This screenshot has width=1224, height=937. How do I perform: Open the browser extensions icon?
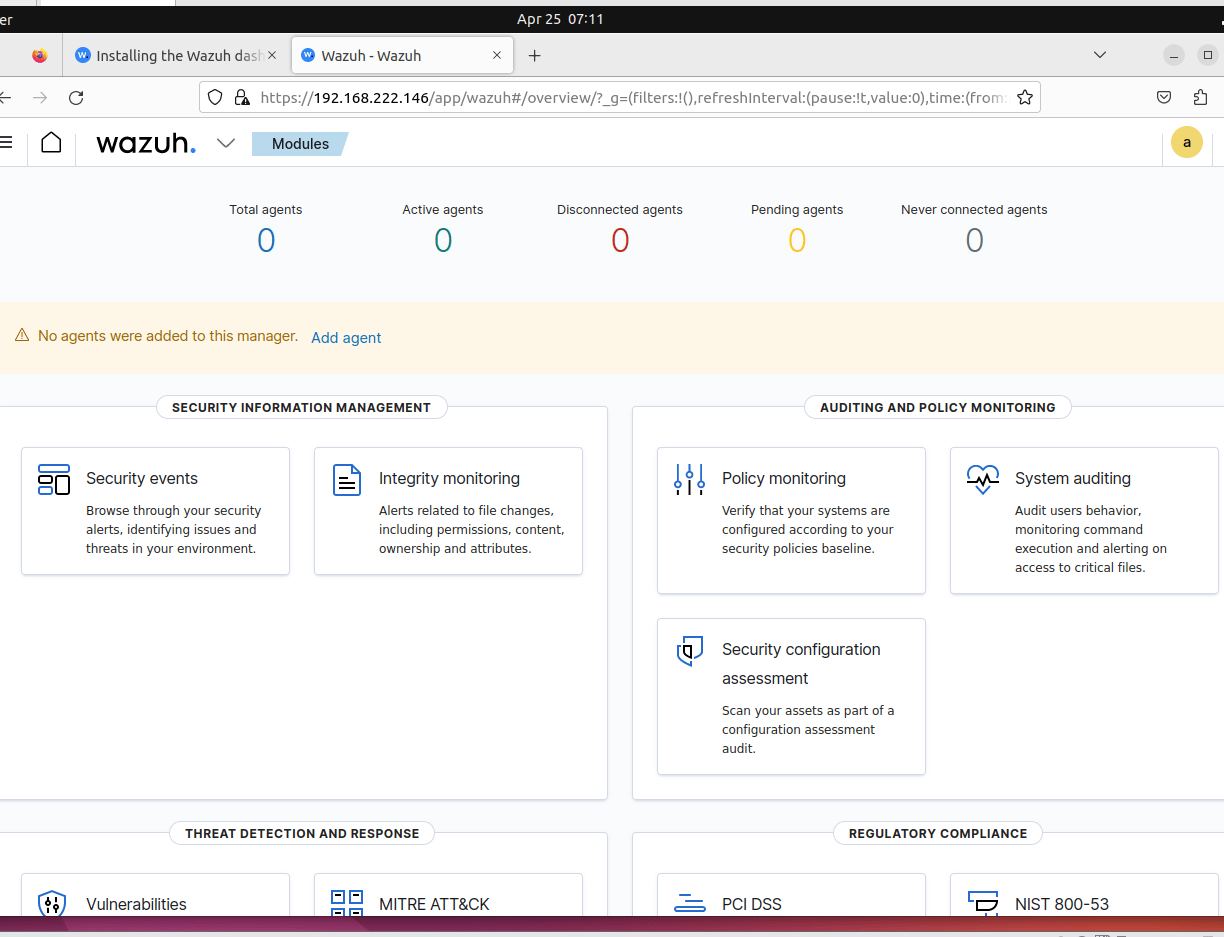[x=1201, y=97]
